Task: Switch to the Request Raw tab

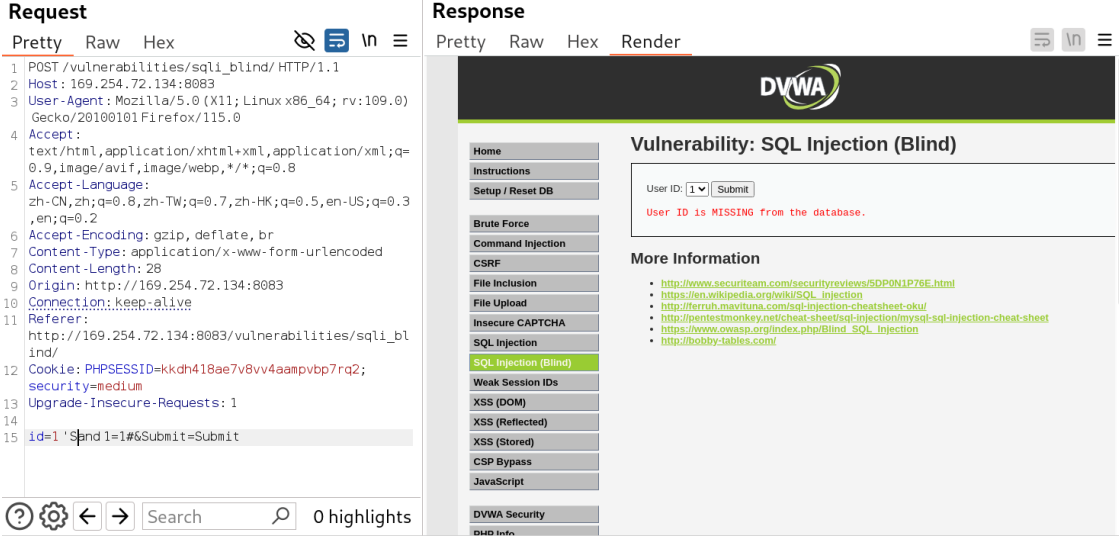Action: click(x=103, y=42)
